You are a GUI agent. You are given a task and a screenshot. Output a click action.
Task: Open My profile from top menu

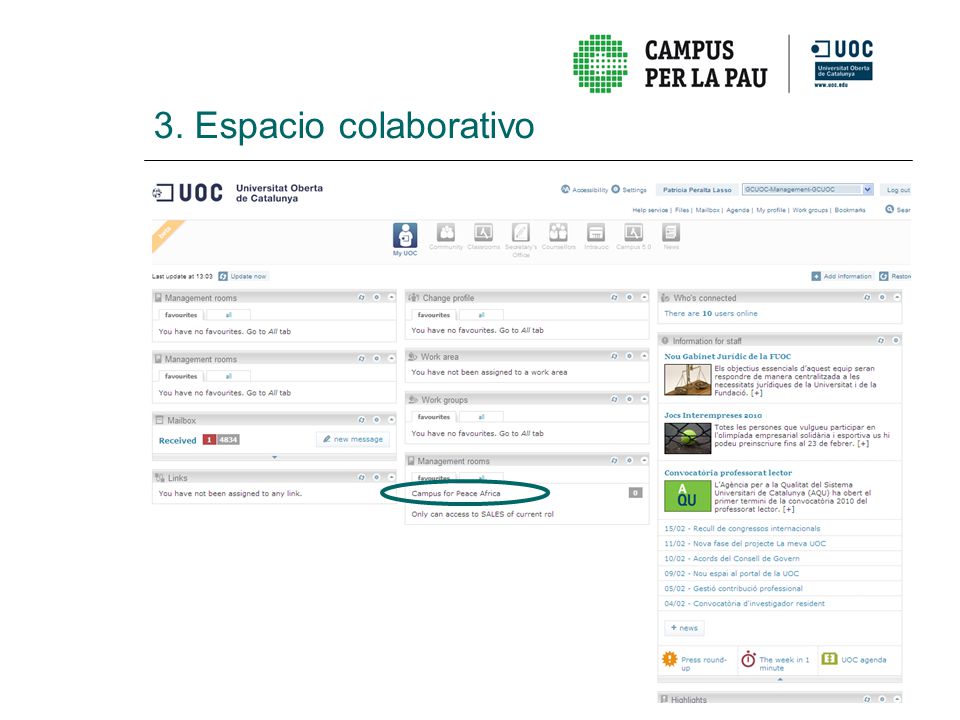pyautogui.click(x=771, y=210)
